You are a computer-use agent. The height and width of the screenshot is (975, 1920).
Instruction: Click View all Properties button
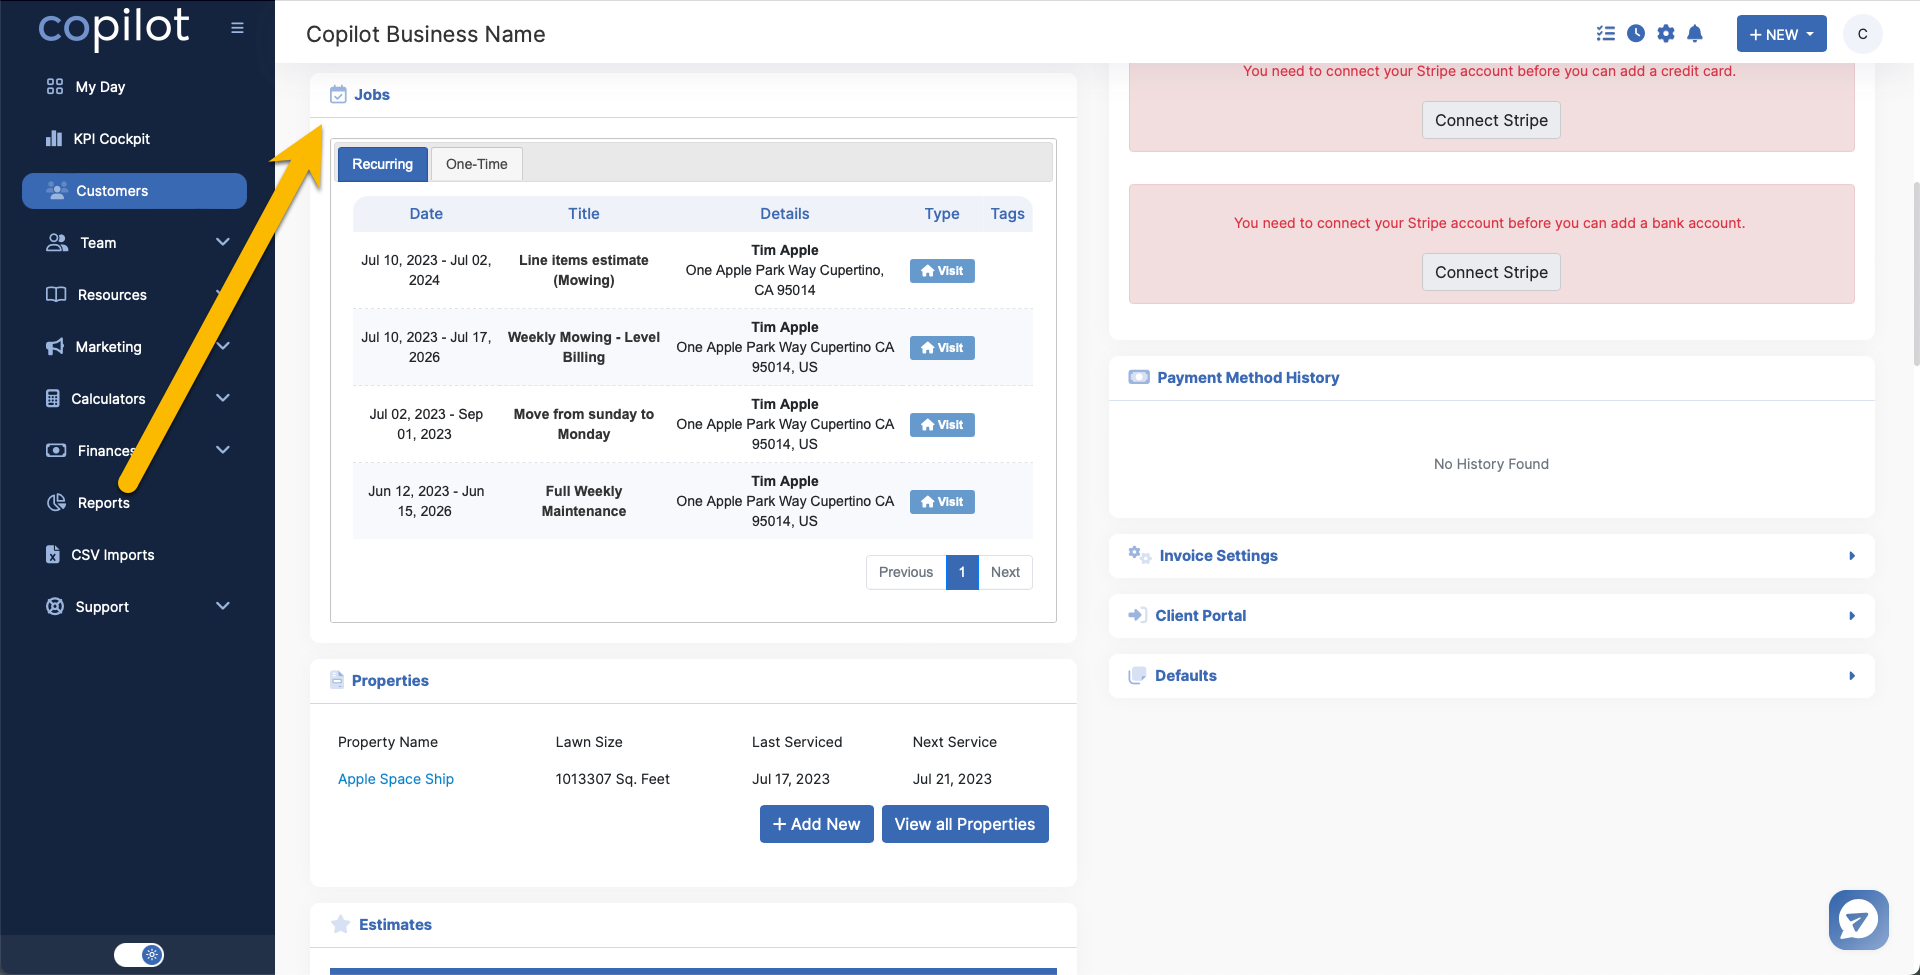coord(965,824)
